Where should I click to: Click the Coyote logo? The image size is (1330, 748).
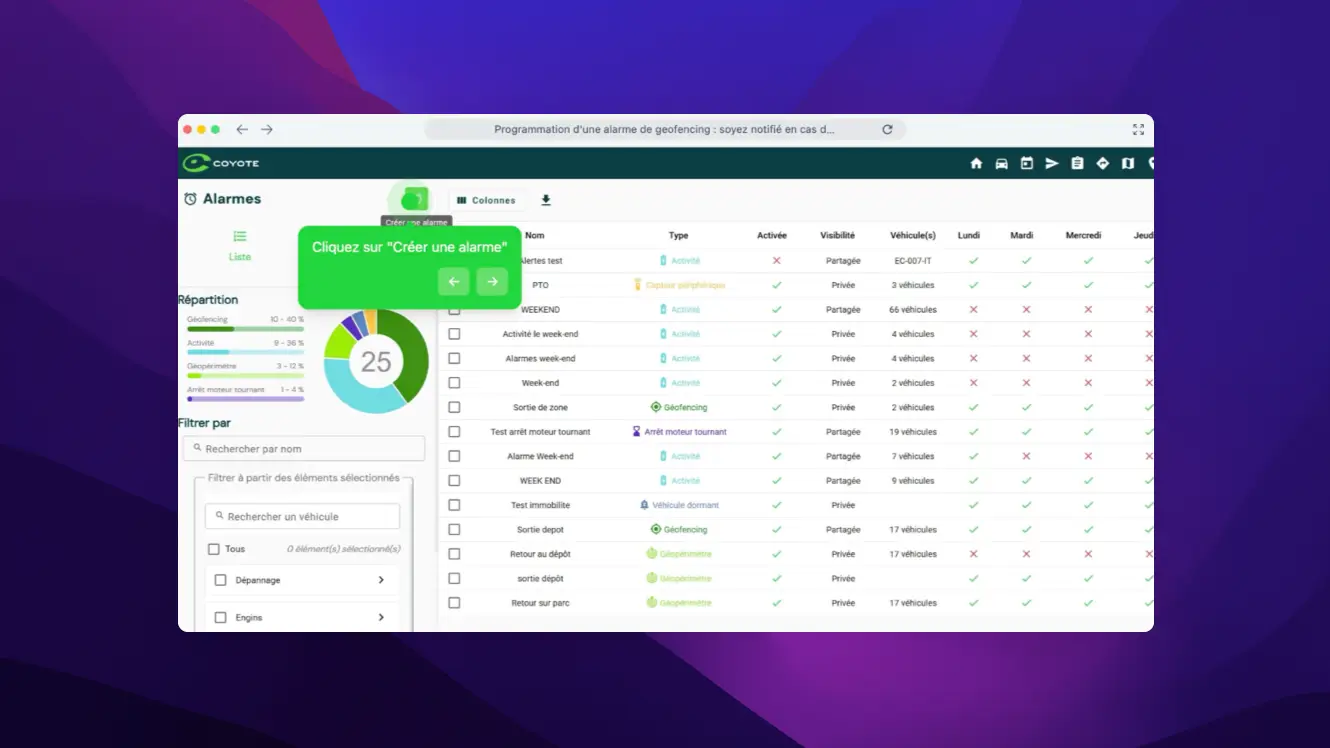tap(221, 163)
